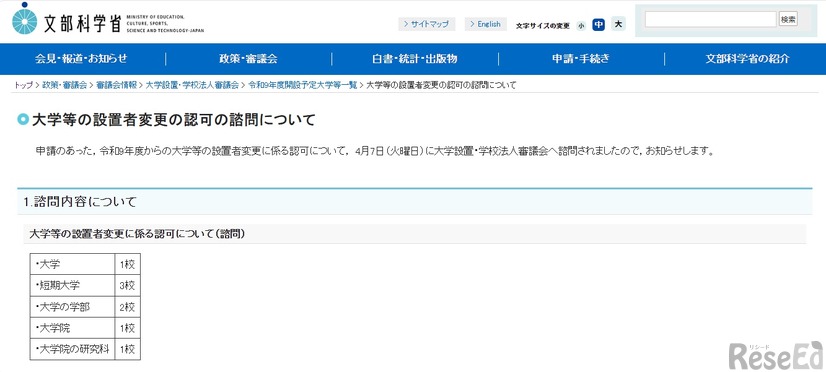Click table cell ・大学

point(72,265)
